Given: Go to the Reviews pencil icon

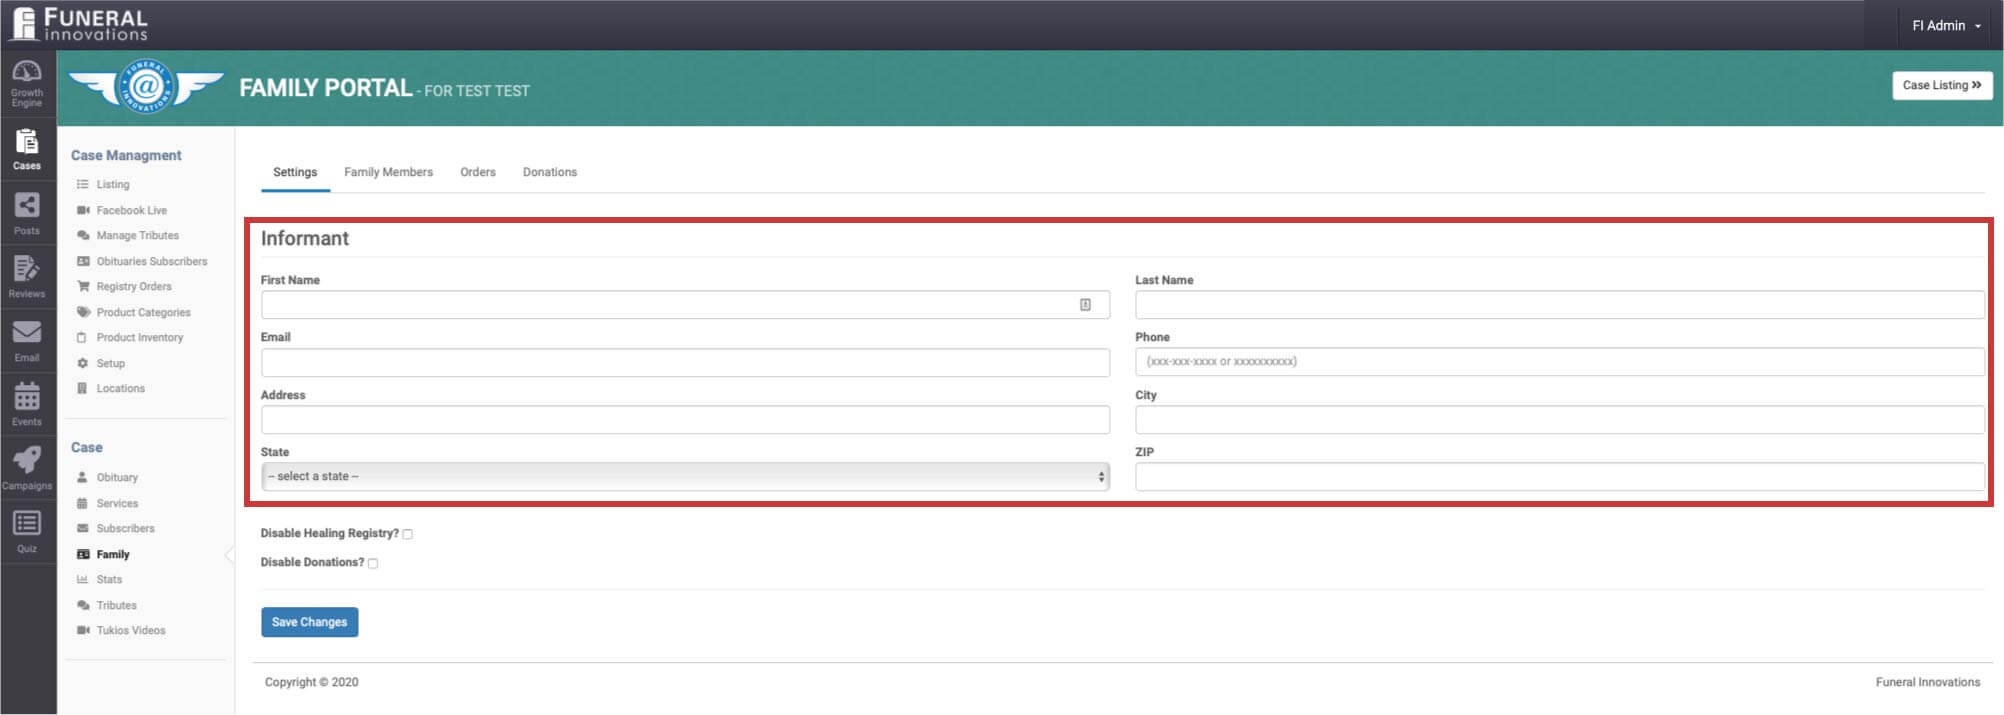Looking at the screenshot, I should [27, 269].
